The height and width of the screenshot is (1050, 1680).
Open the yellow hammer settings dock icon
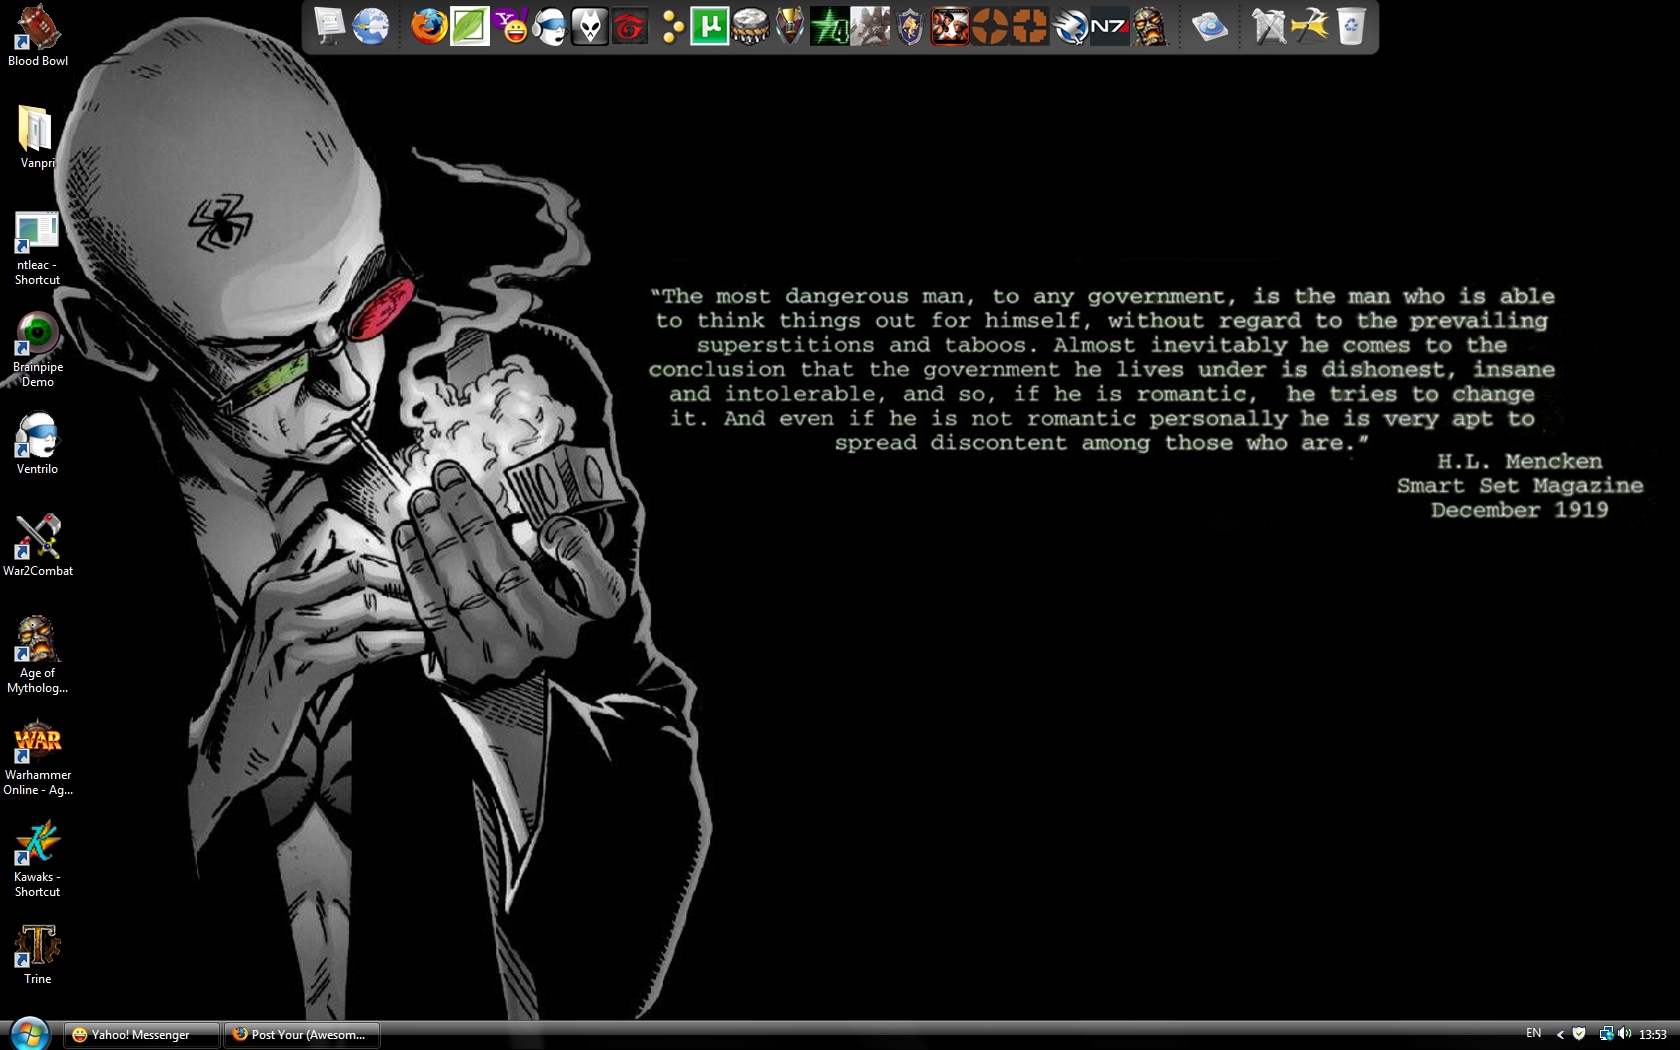1310,26
